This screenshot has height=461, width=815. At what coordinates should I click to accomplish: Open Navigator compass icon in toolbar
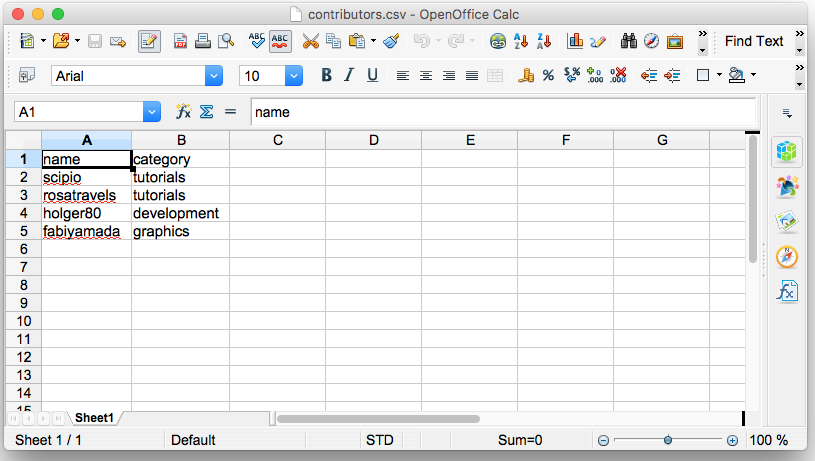(651, 41)
